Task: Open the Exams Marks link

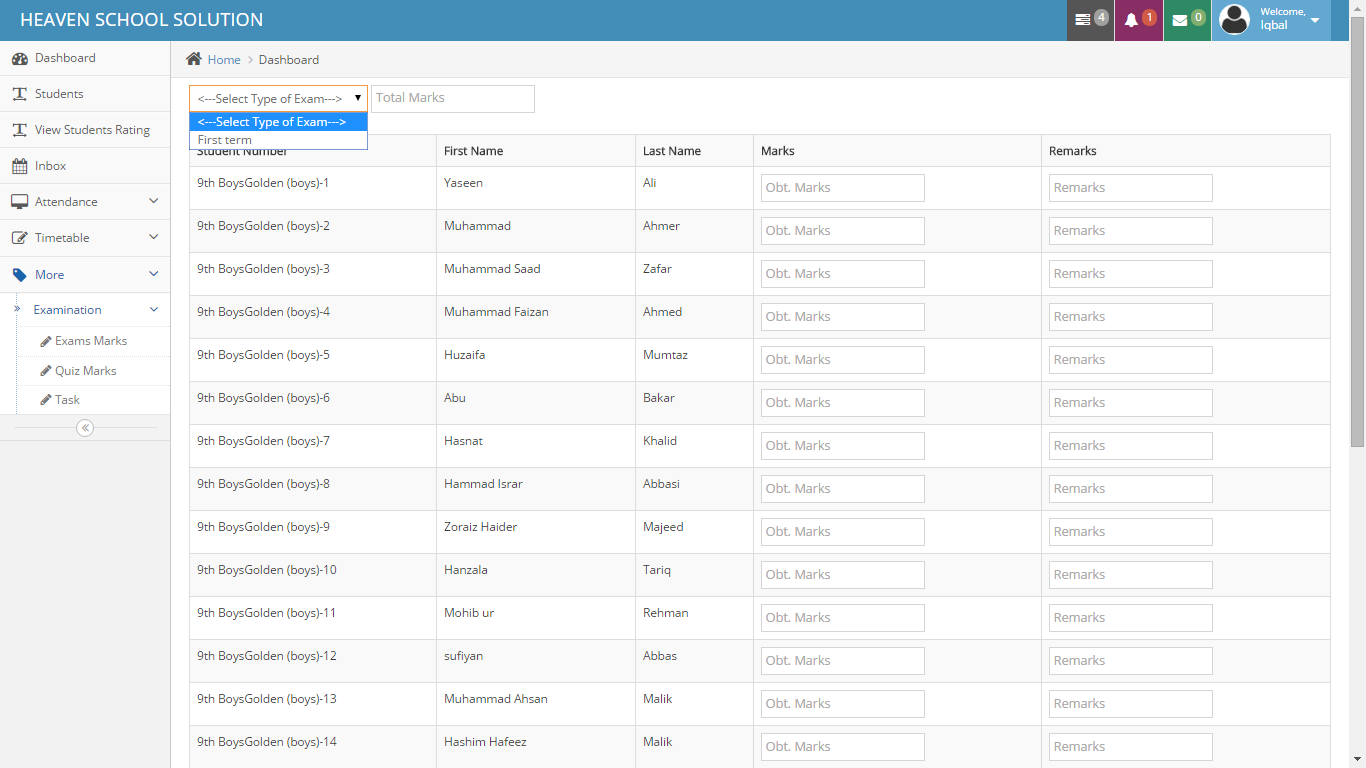Action: coord(90,341)
